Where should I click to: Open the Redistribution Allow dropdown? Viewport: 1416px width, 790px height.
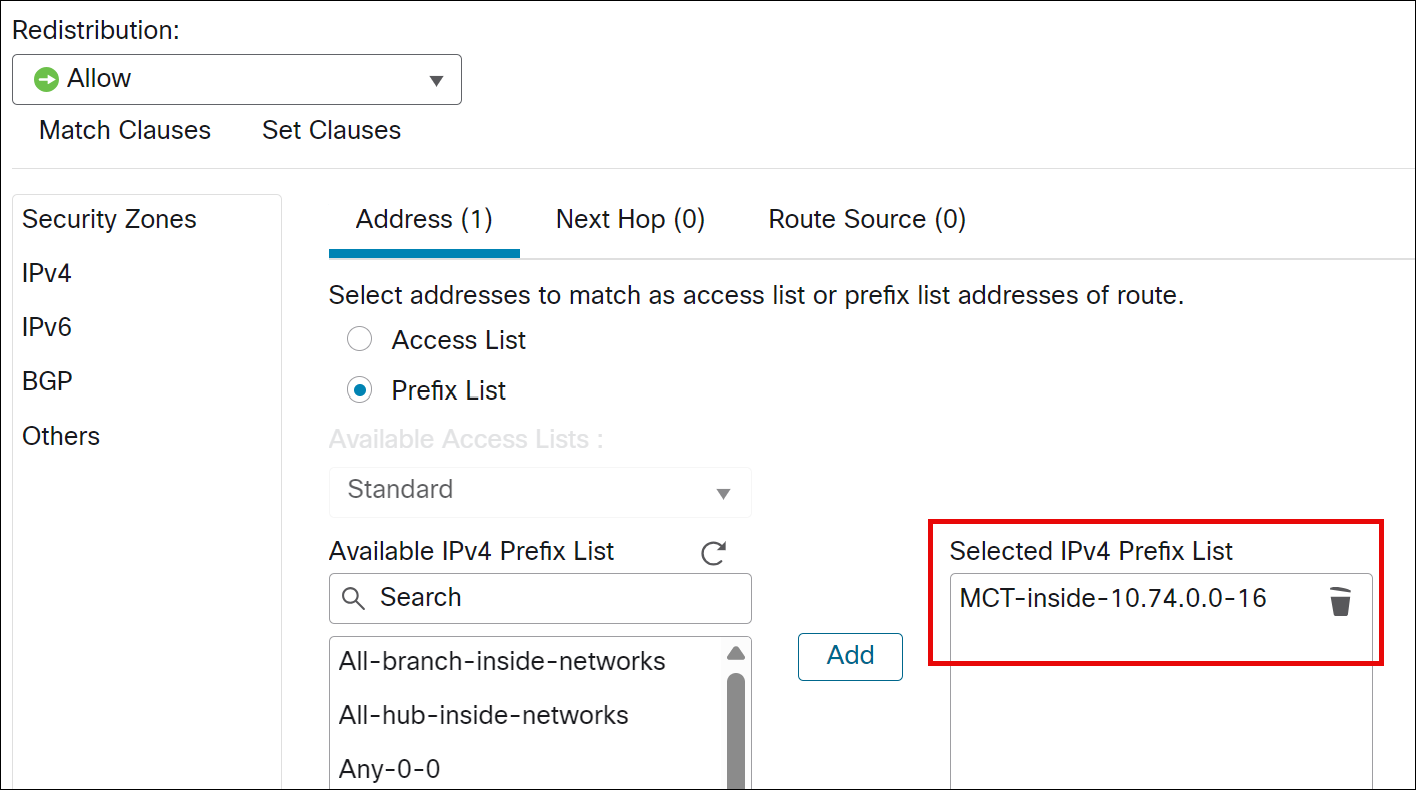236,78
